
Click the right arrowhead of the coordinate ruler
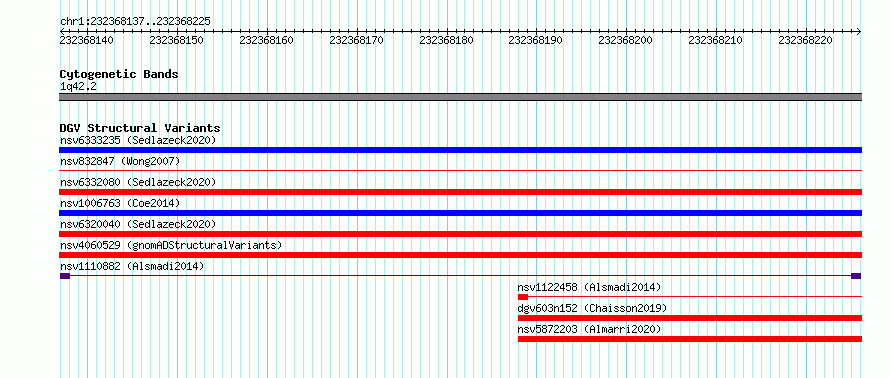[x=859, y=31]
